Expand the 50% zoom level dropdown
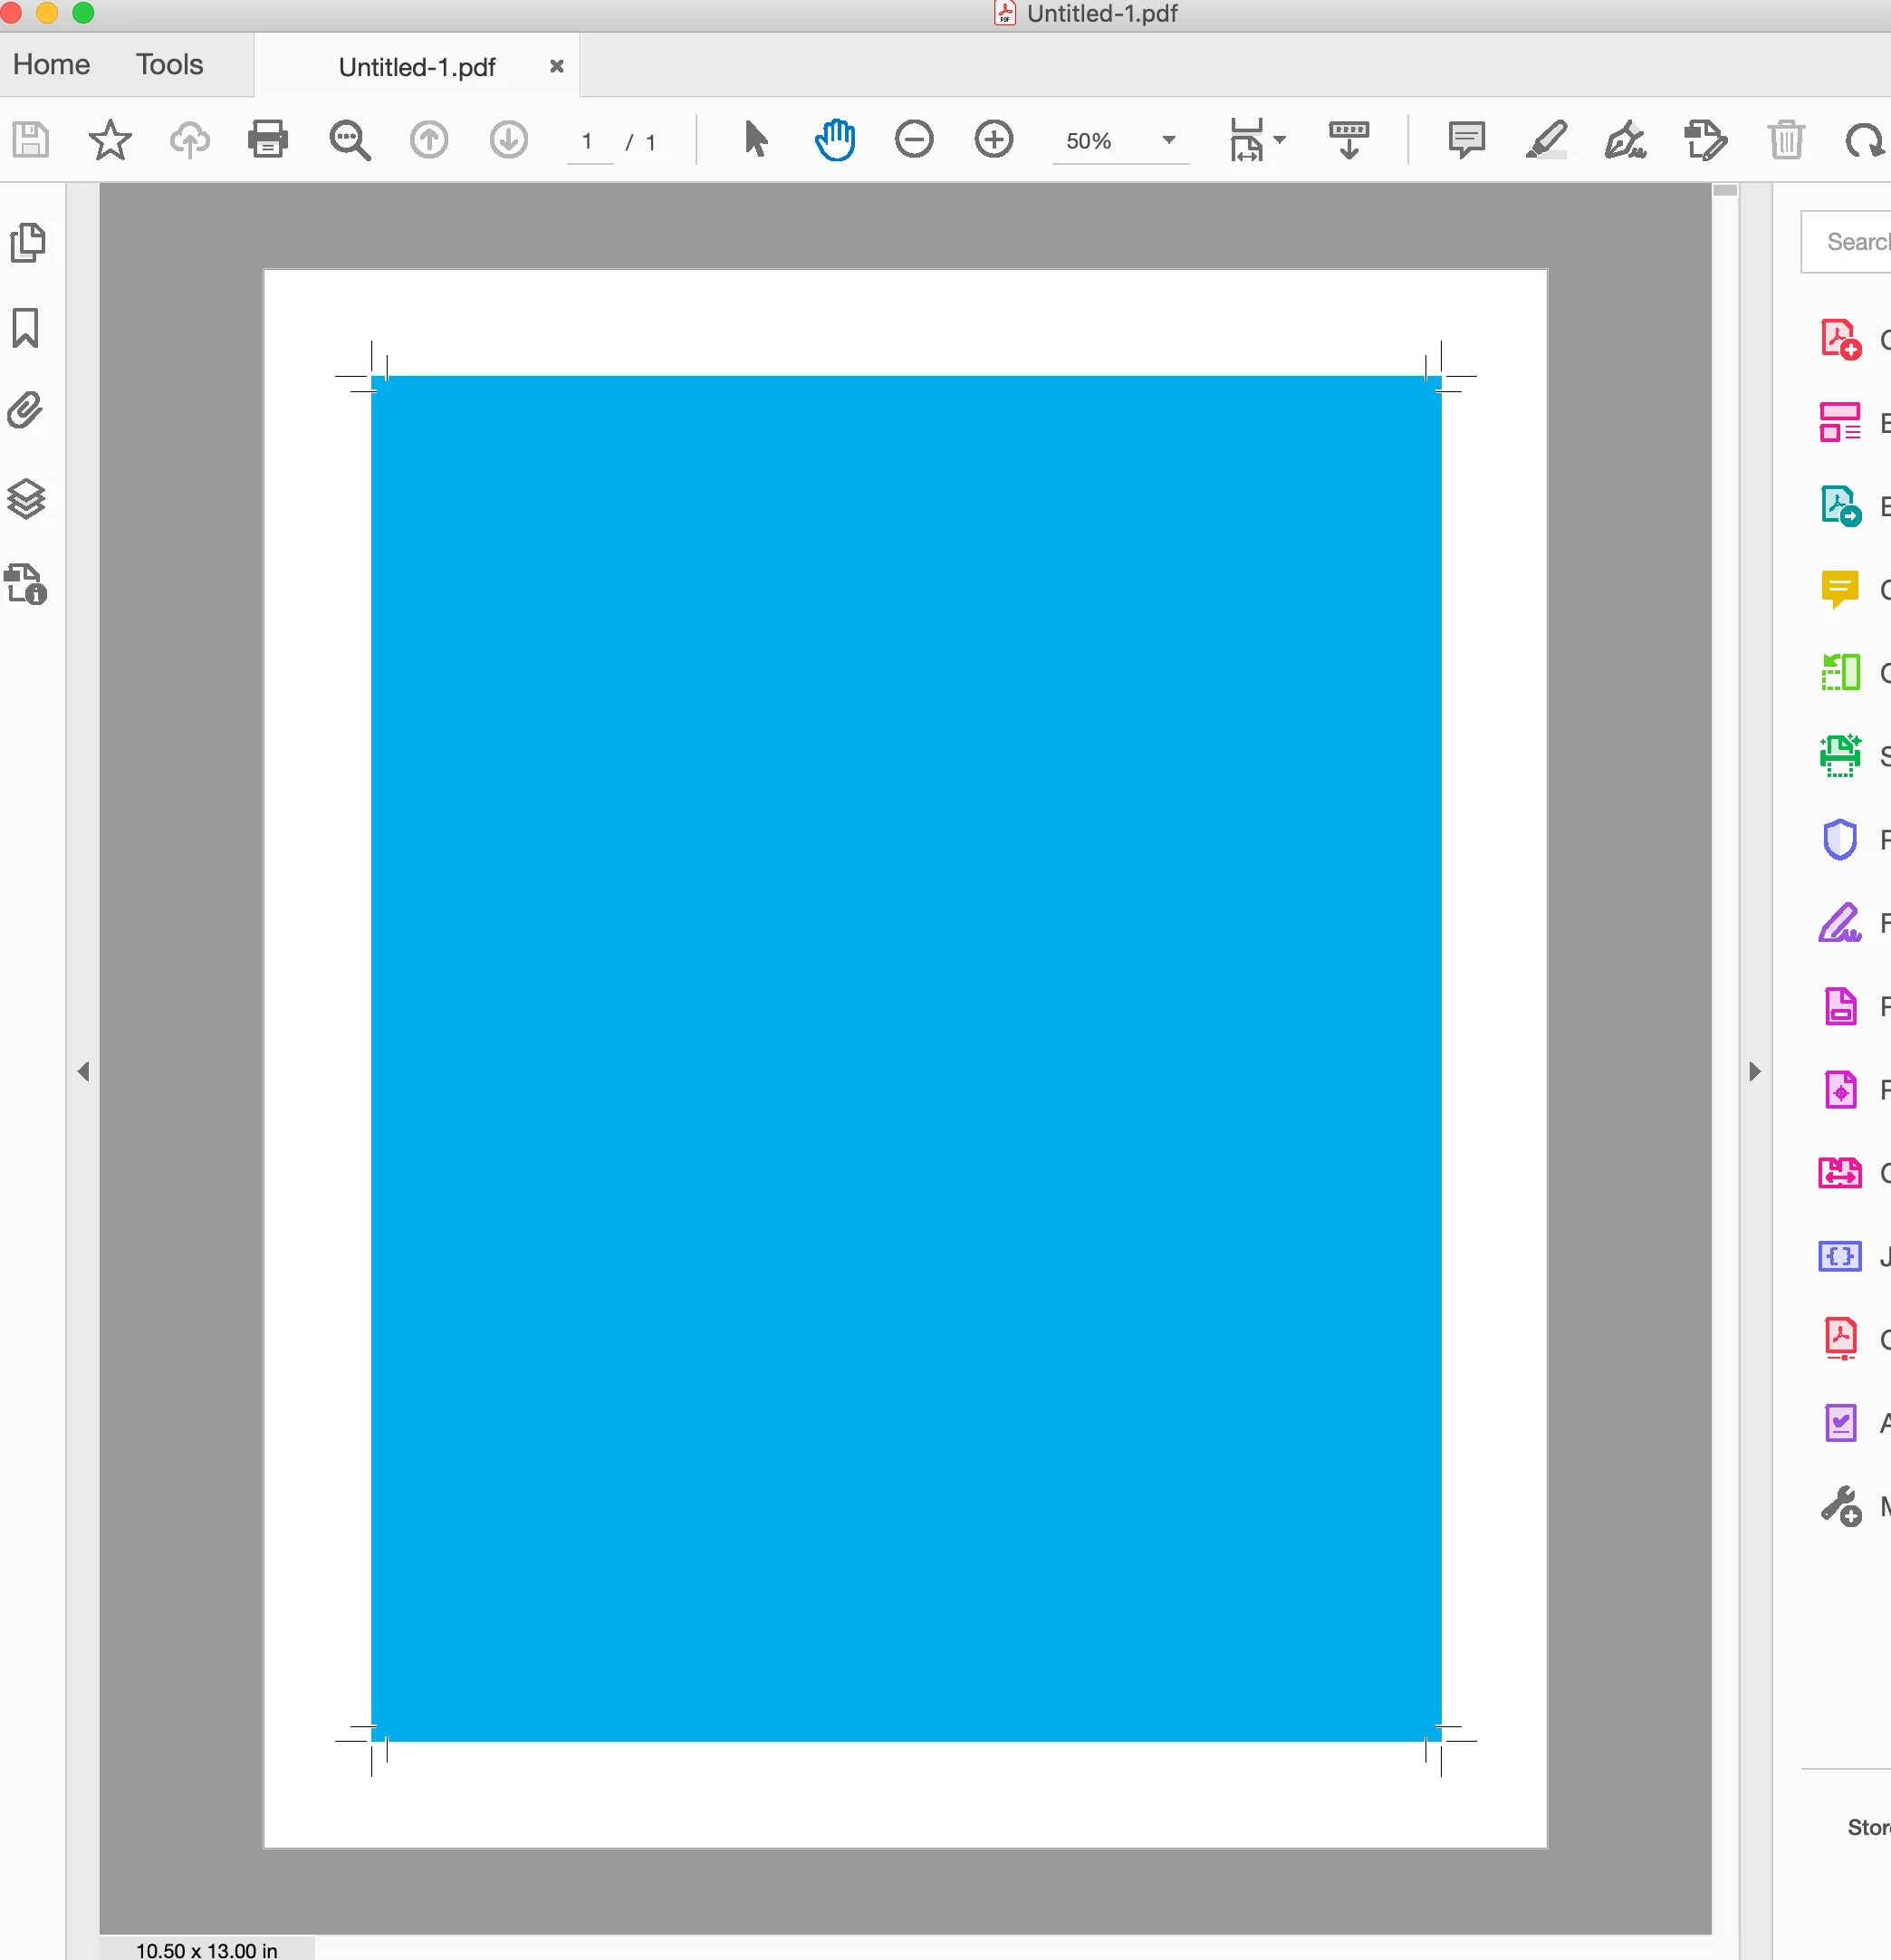The height and width of the screenshot is (1960, 1891). pos(1168,140)
